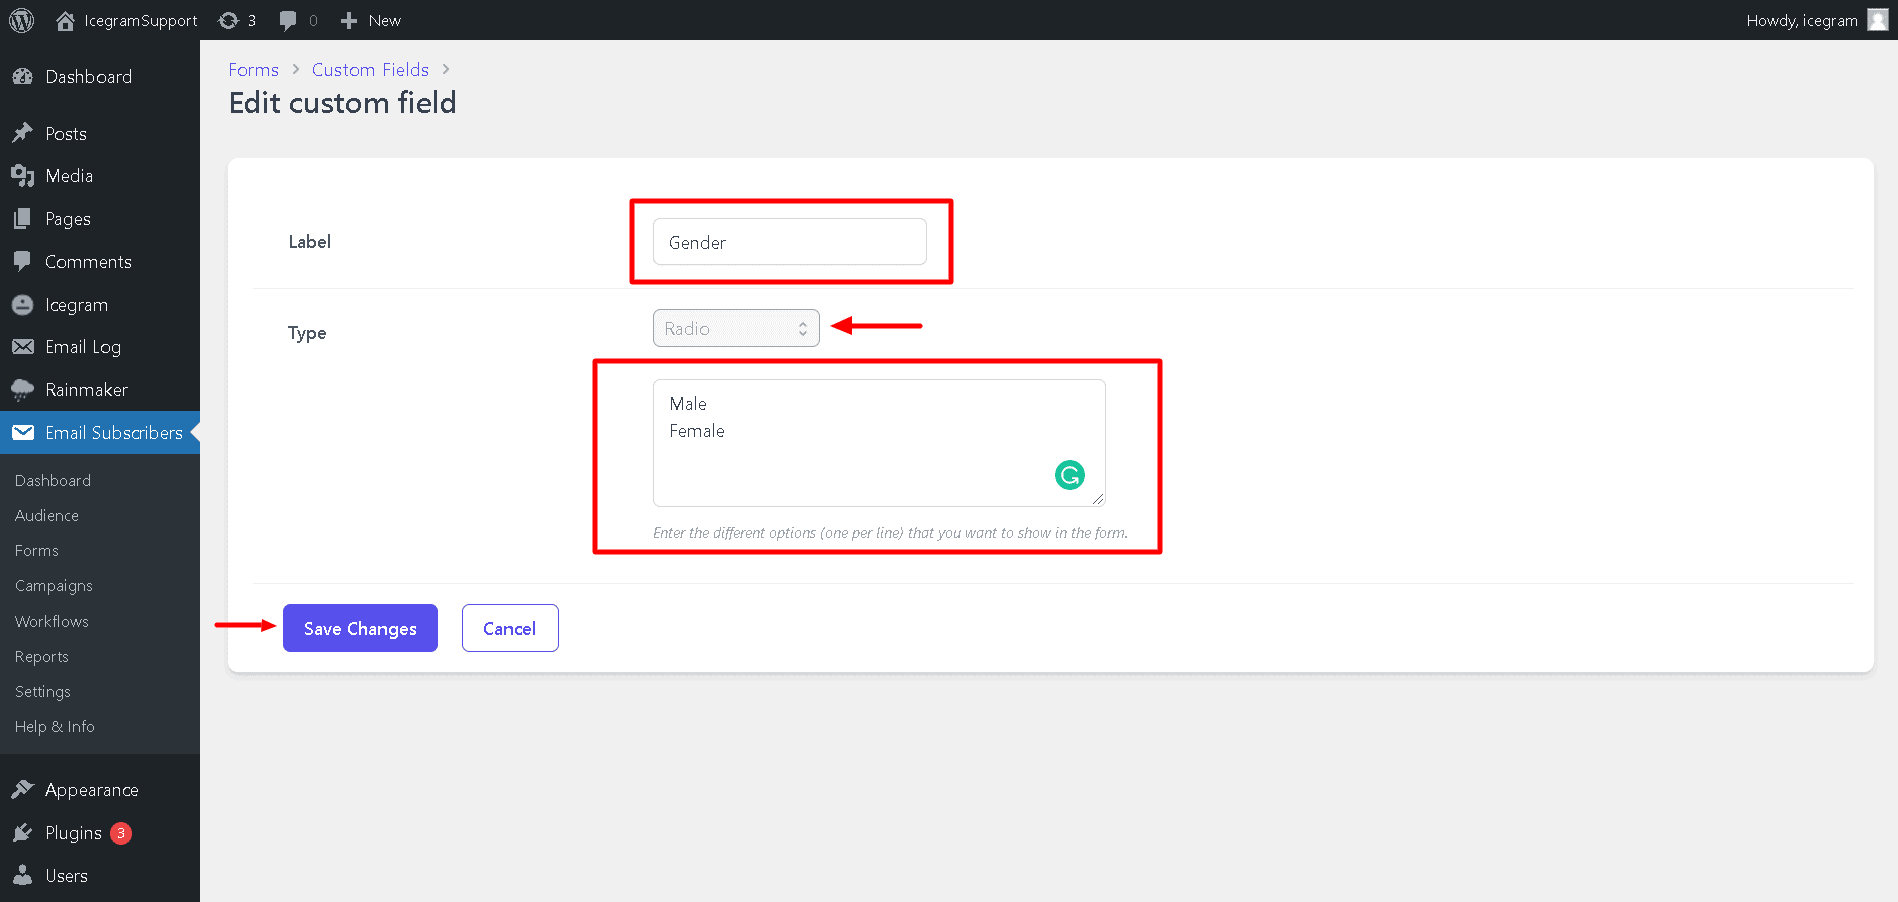This screenshot has height=902, width=1898.
Task: Click the Appearance brush icon
Action: tap(22, 790)
